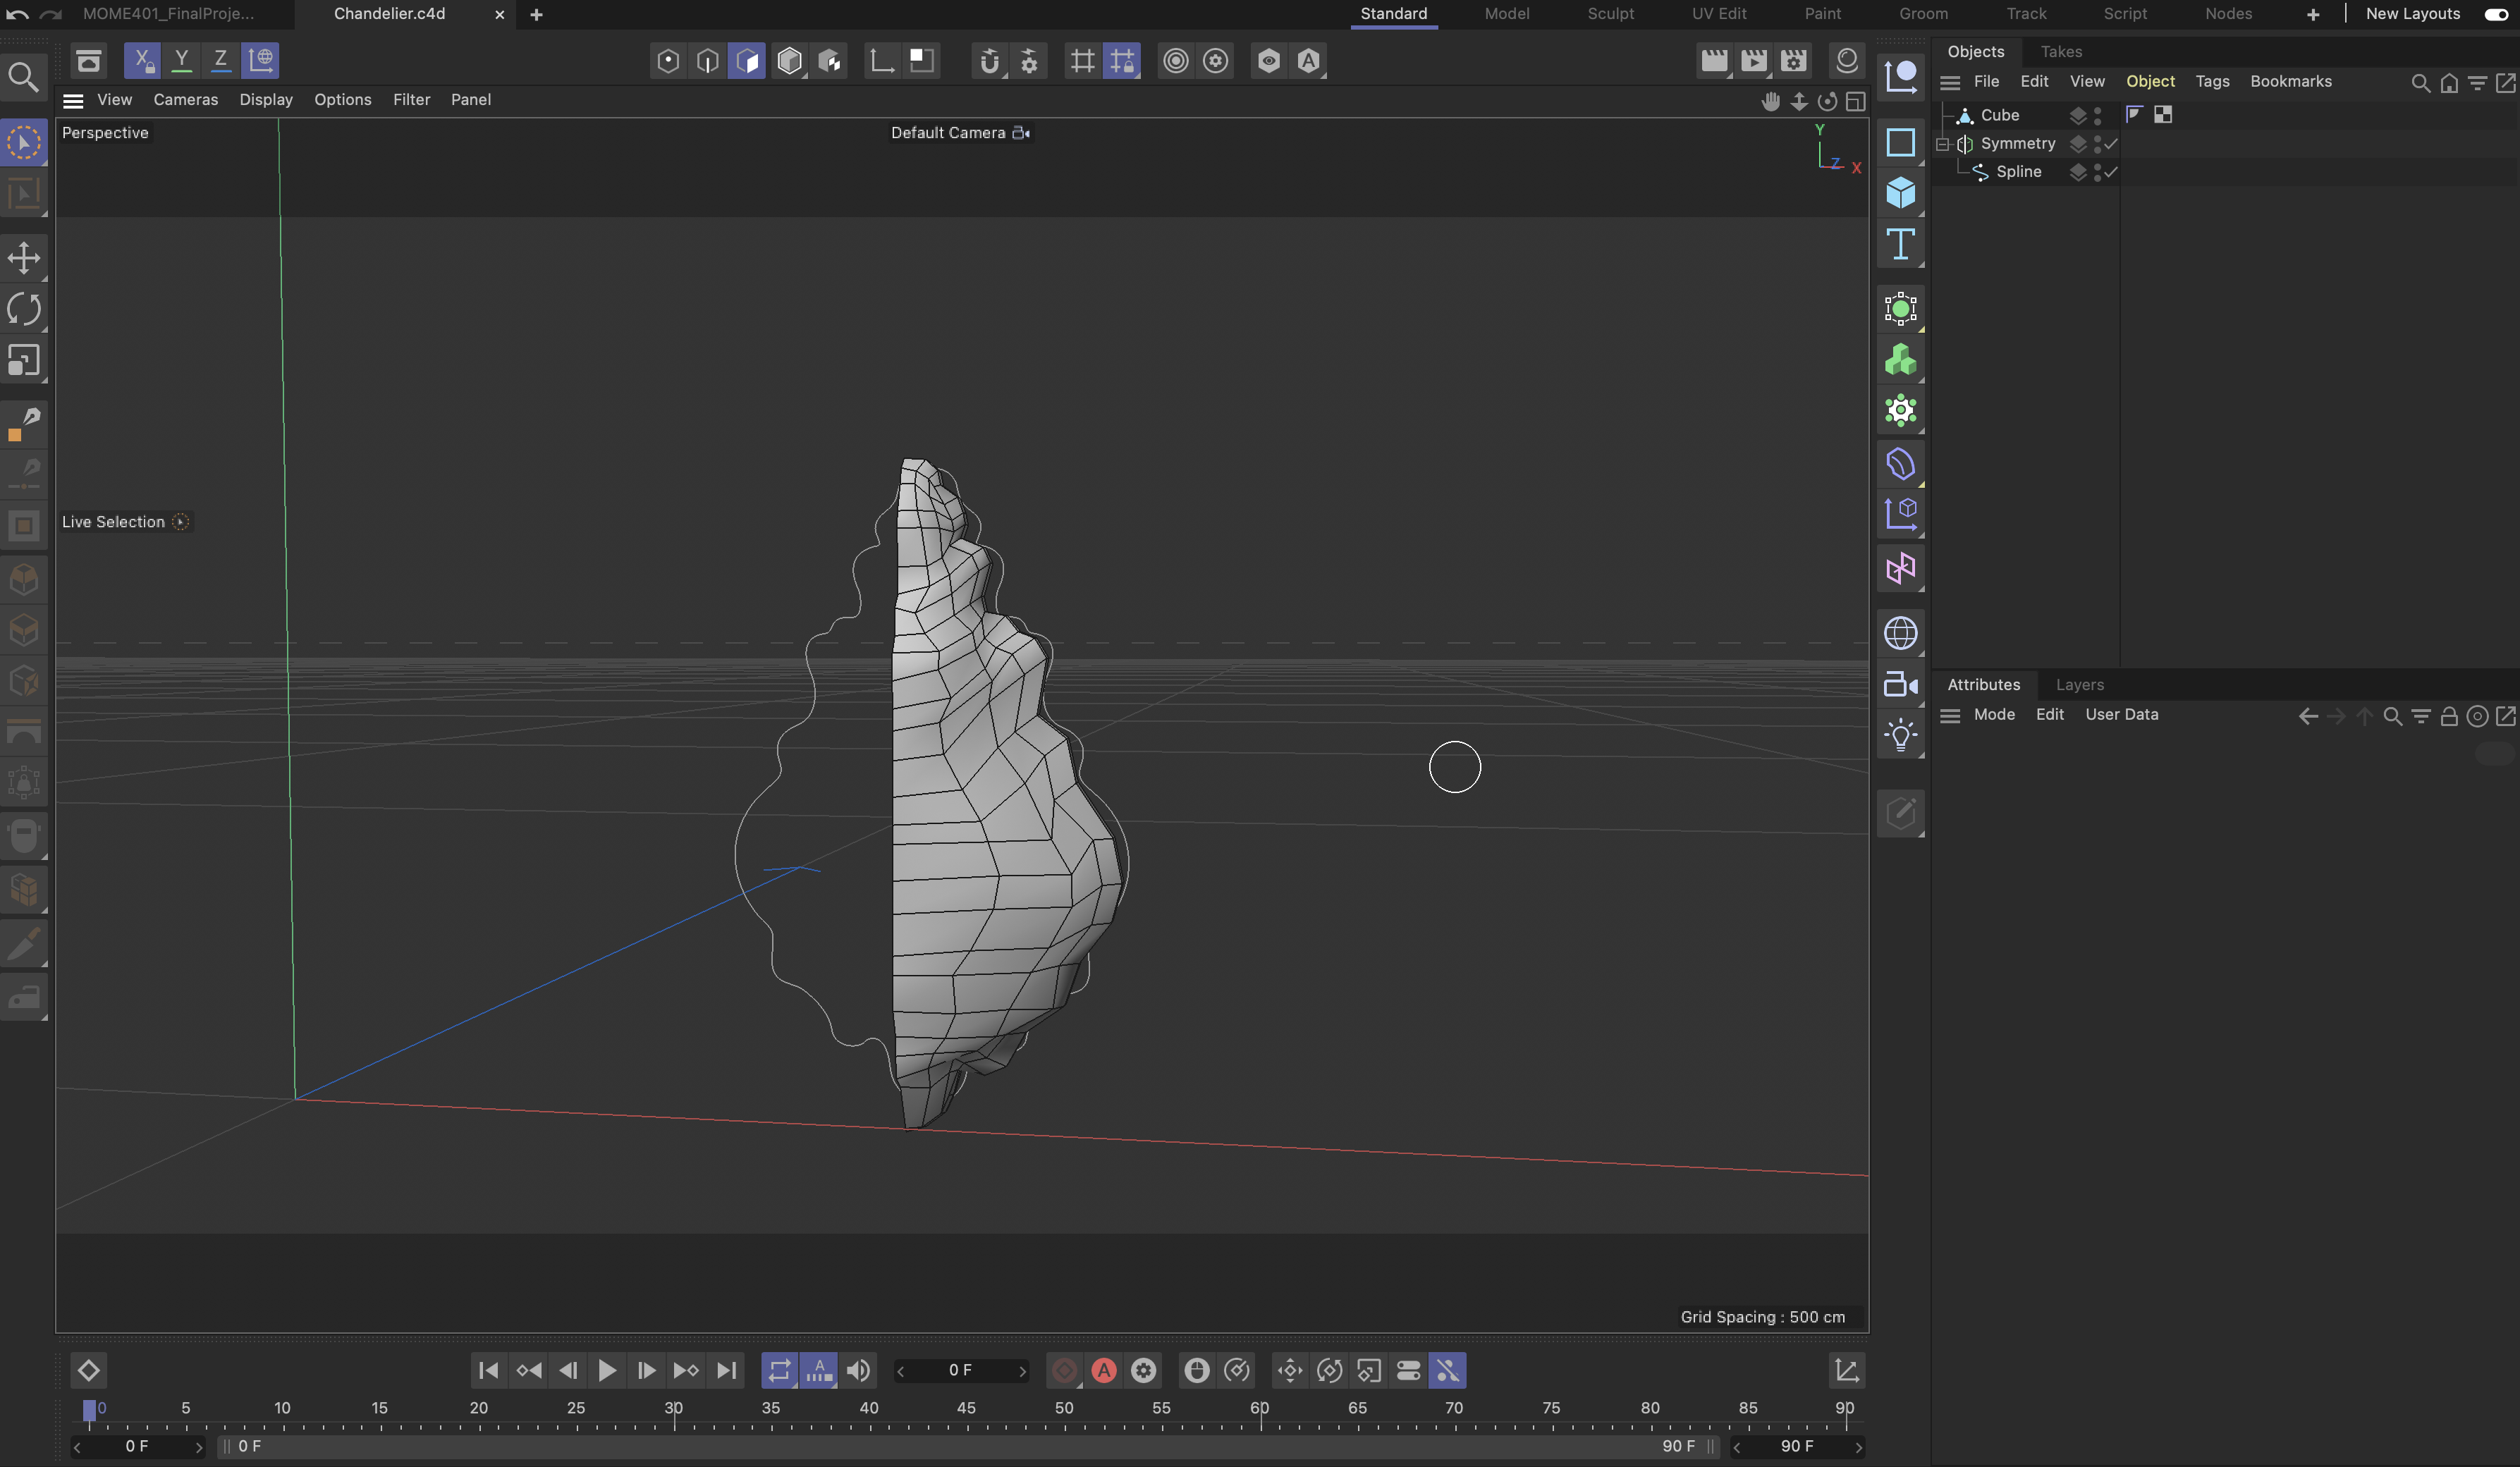
Task: Click the current frame field
Action: click(x=960, y=1370)
